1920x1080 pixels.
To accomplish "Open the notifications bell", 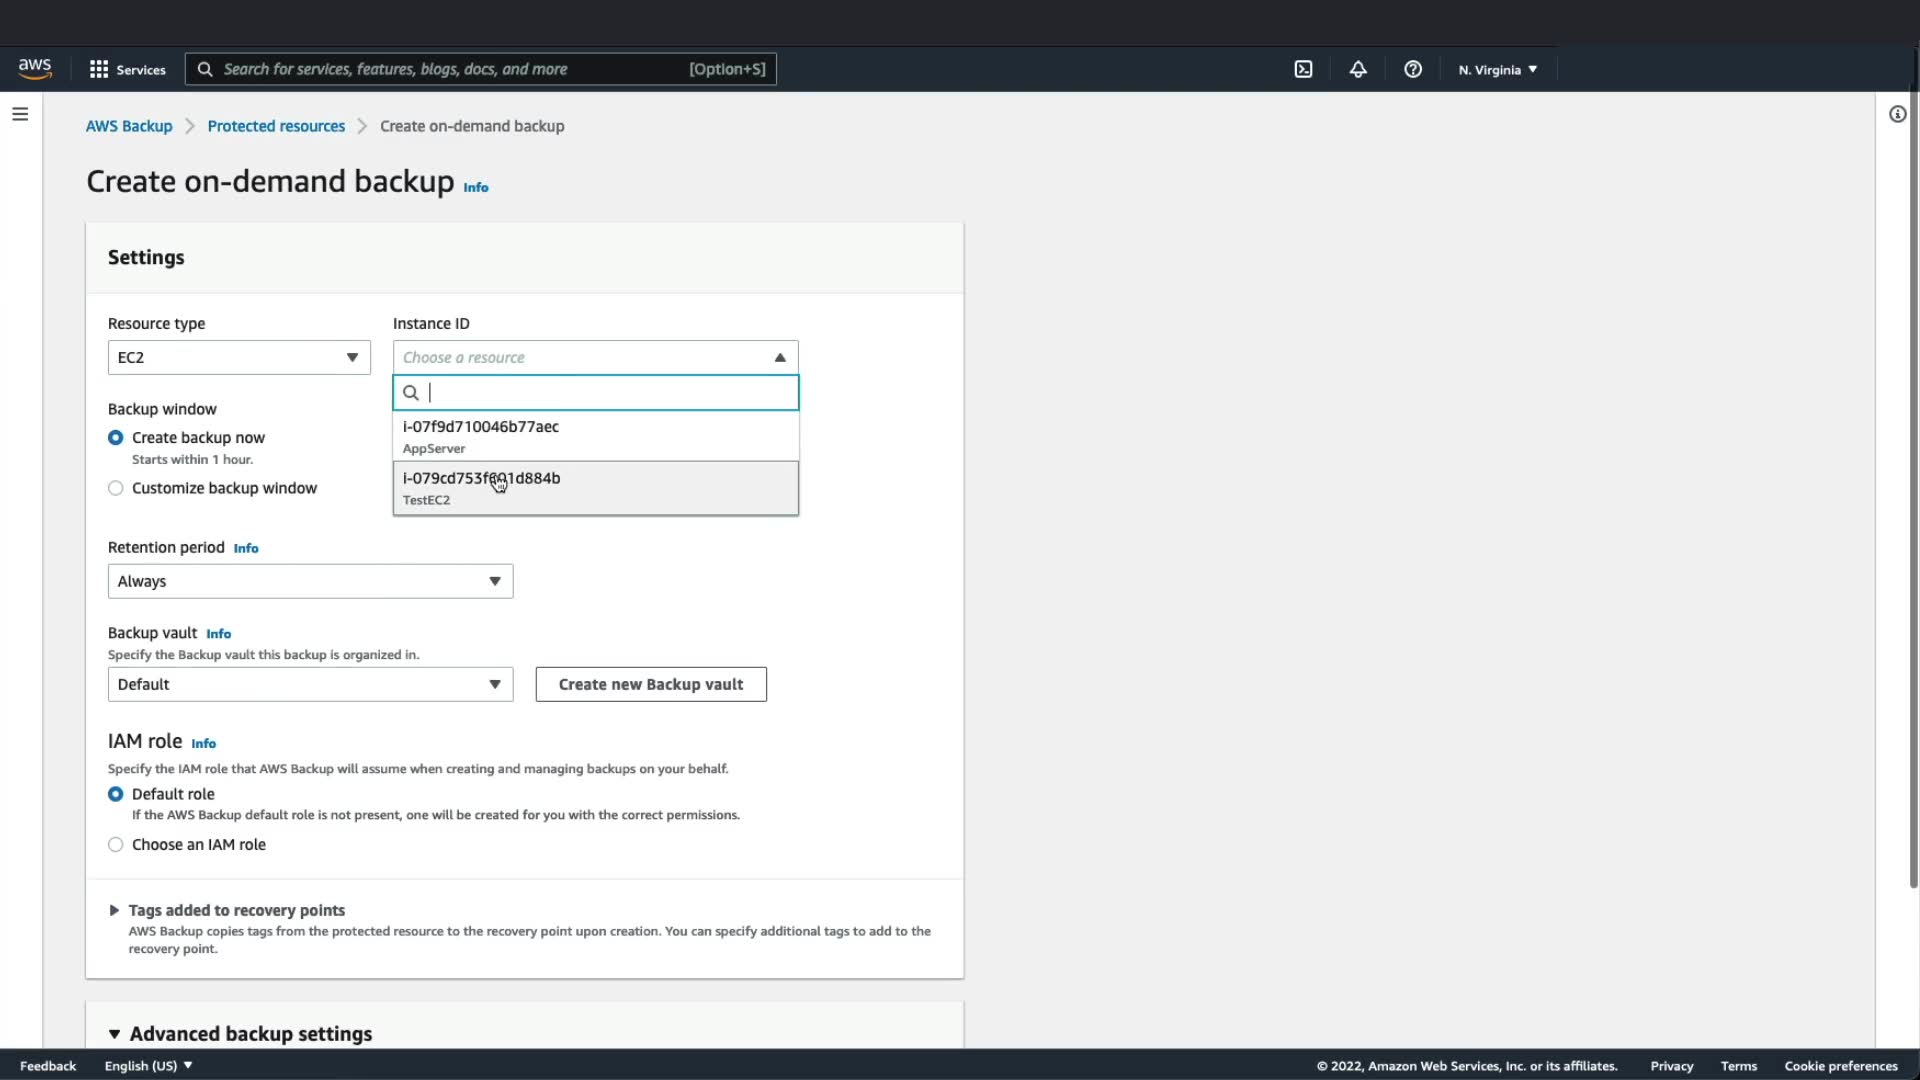I will 1357,69.
